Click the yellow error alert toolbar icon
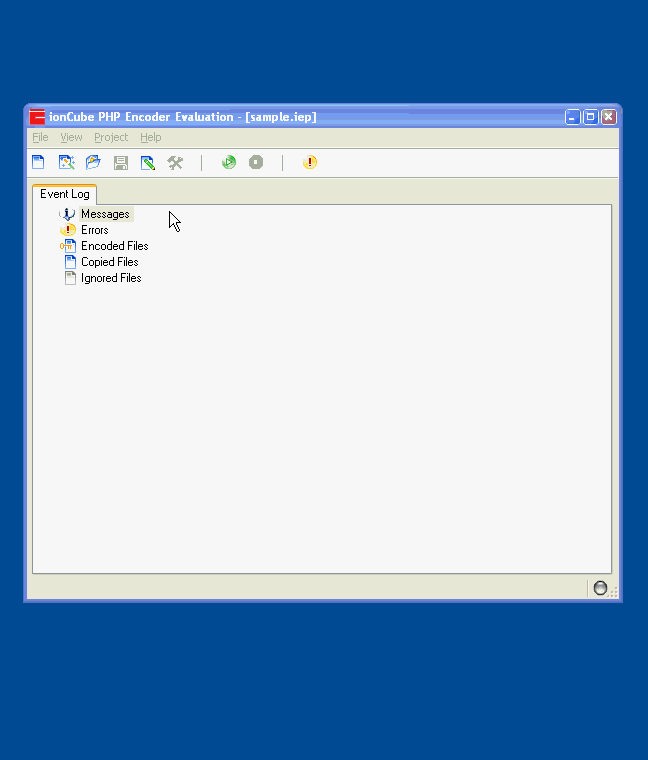The image size is (648, 760). click(310, 162)
